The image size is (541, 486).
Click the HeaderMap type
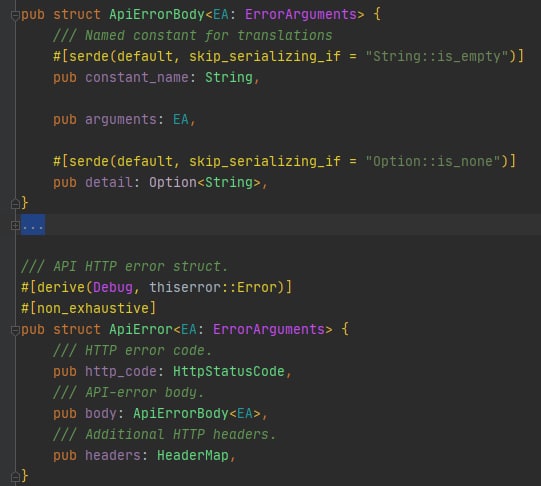tap(193, 456)
